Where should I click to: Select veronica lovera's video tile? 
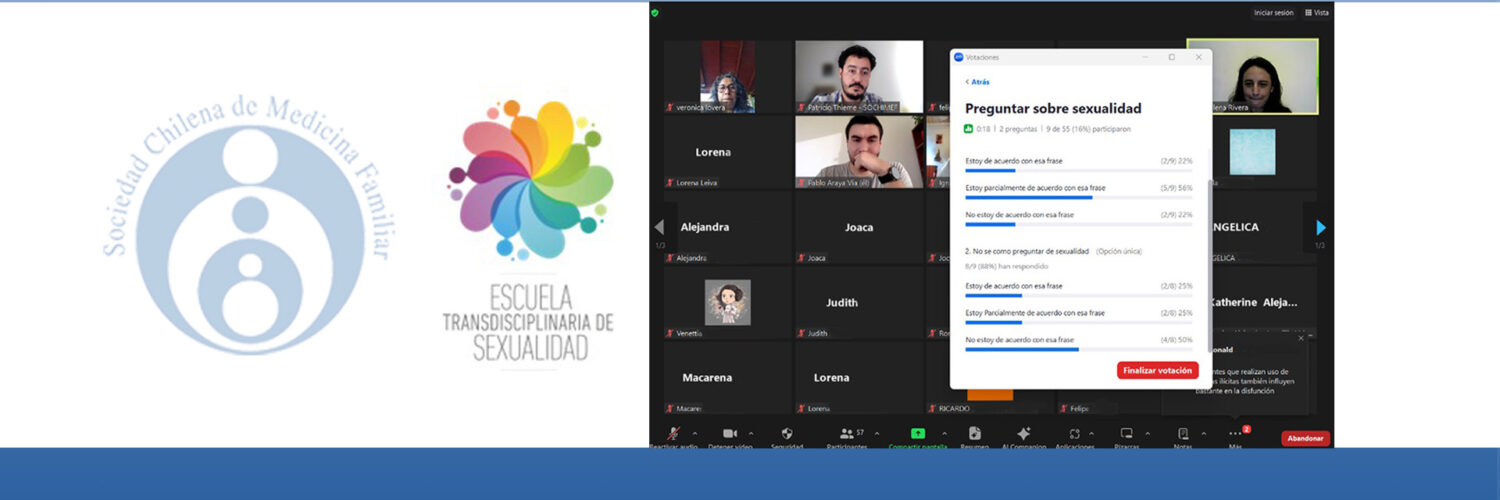[727, 77]
